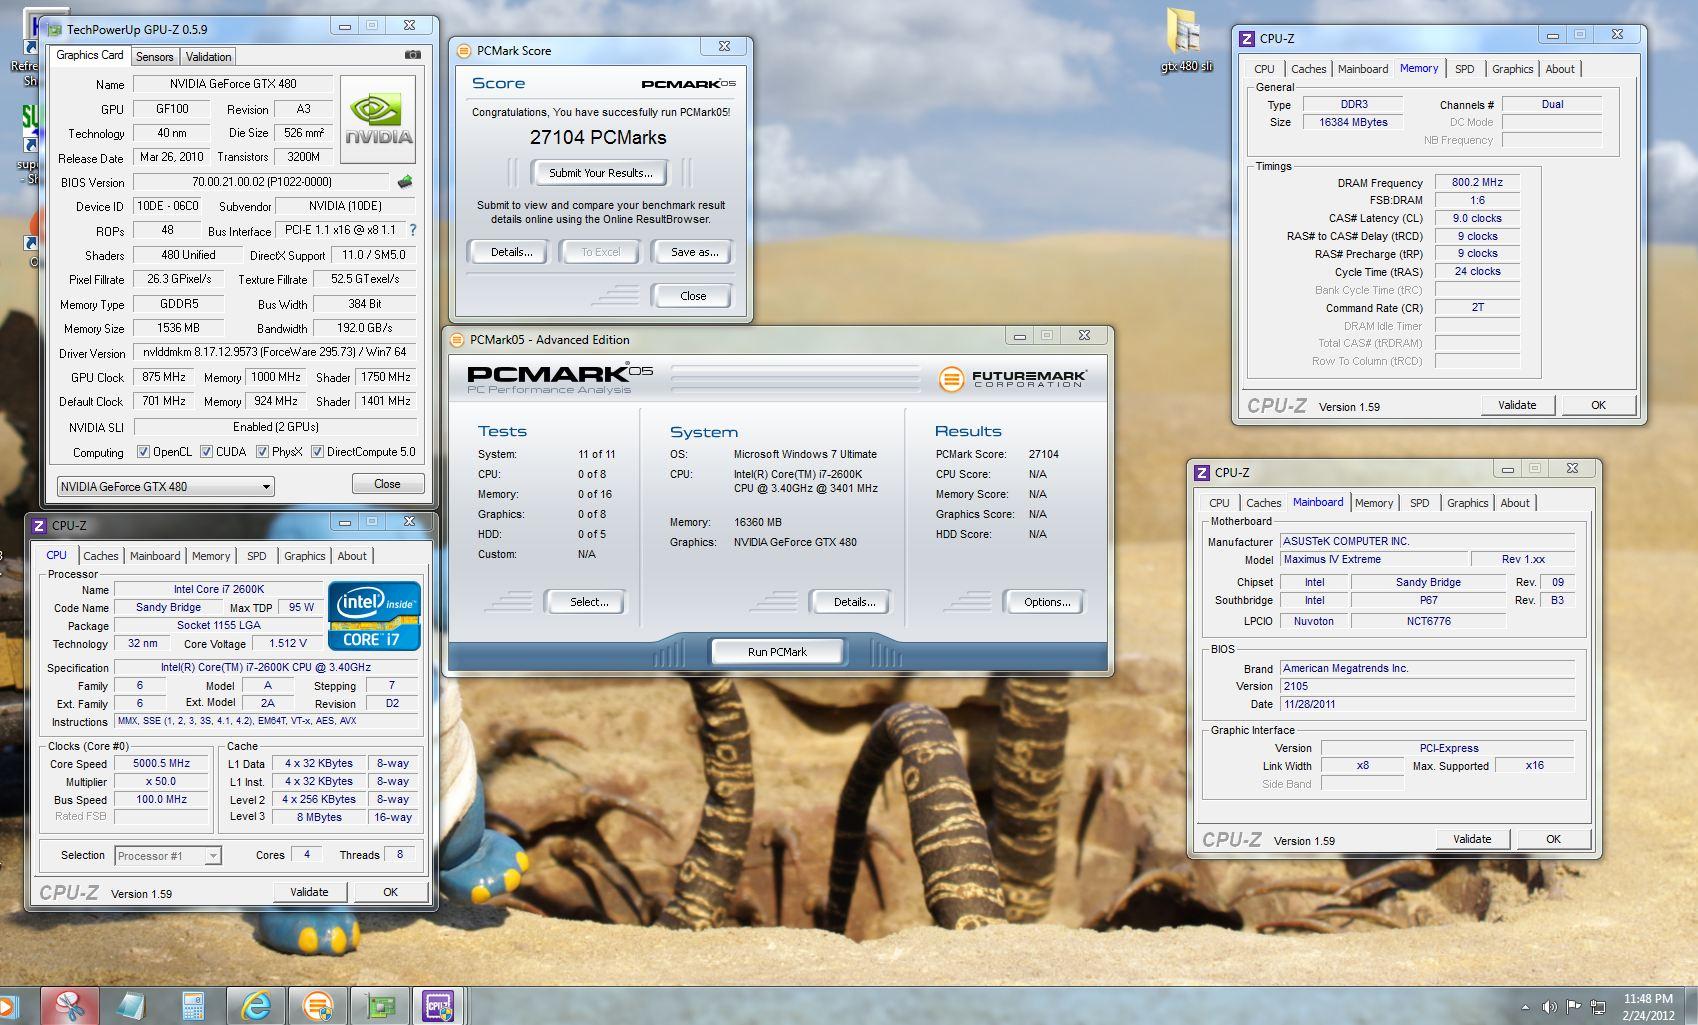Click the CPU-Z Mainboard window title icon

pos(1202,472)
